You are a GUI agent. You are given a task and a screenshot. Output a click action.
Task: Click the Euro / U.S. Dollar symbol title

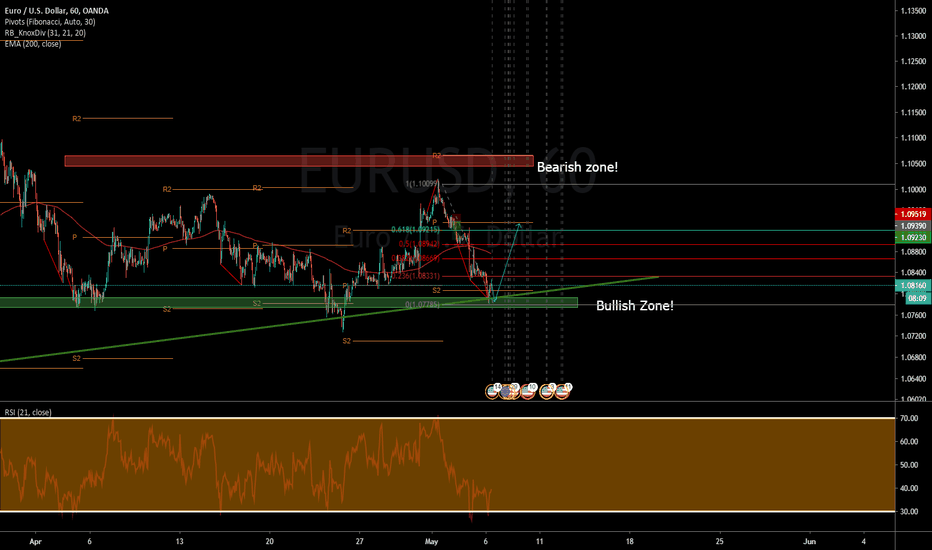(x=56, y=11)
